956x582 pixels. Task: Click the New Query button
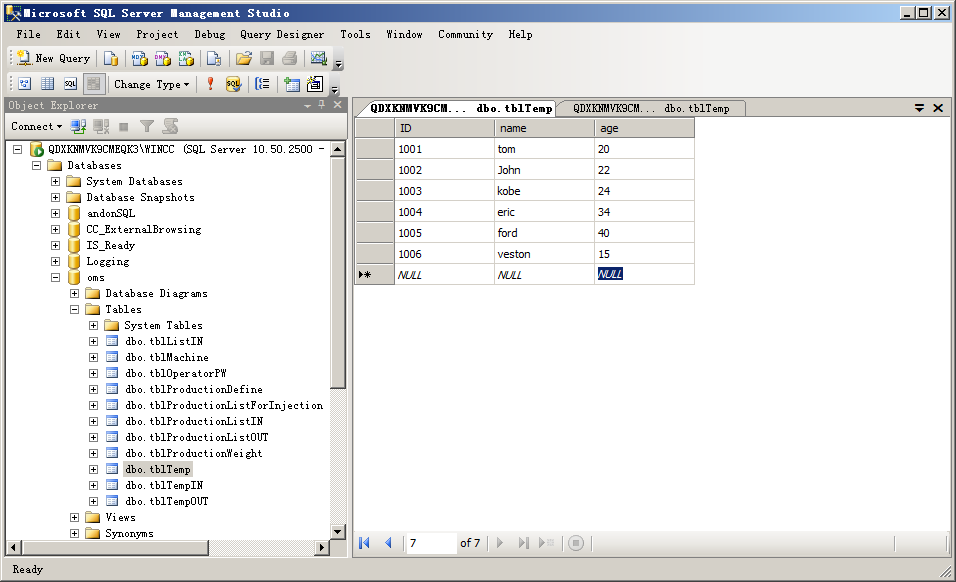click(54, 59)
